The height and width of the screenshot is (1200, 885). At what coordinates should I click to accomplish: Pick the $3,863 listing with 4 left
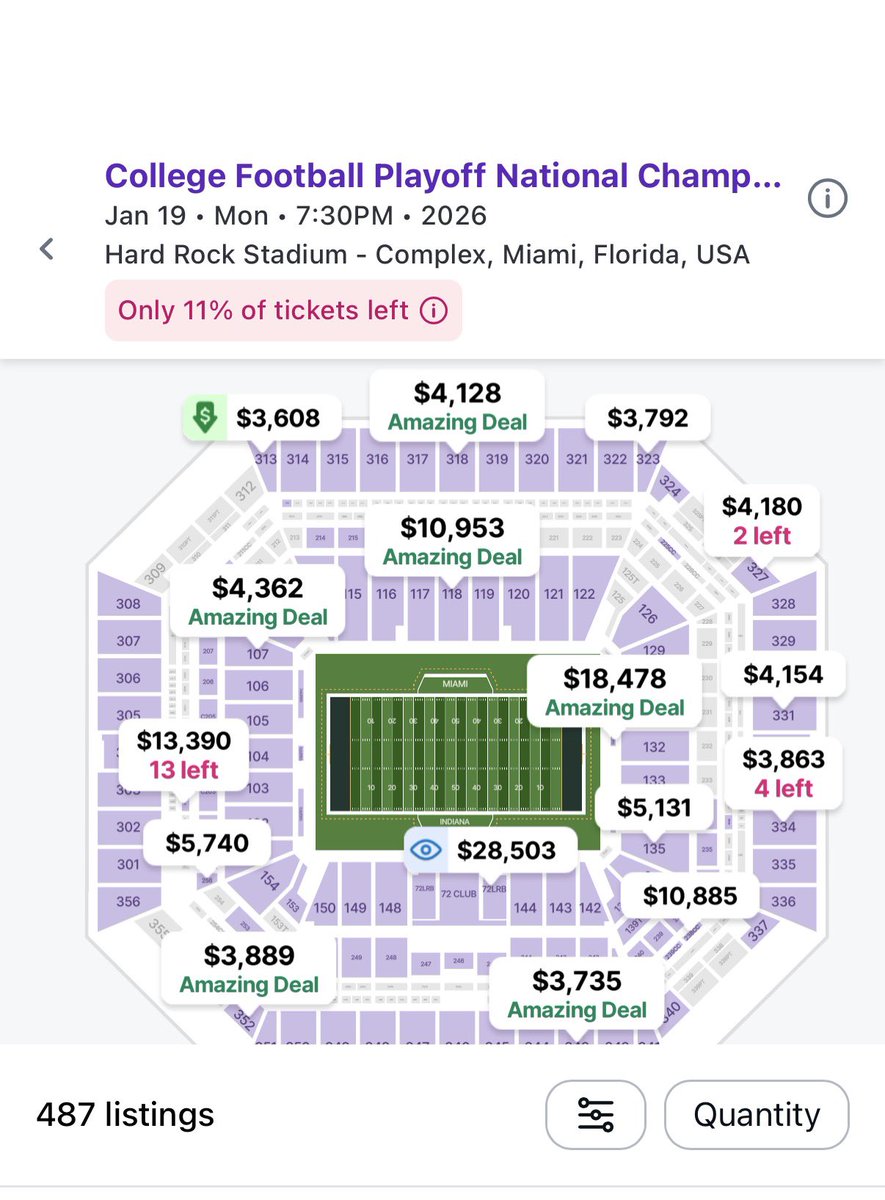783,772
